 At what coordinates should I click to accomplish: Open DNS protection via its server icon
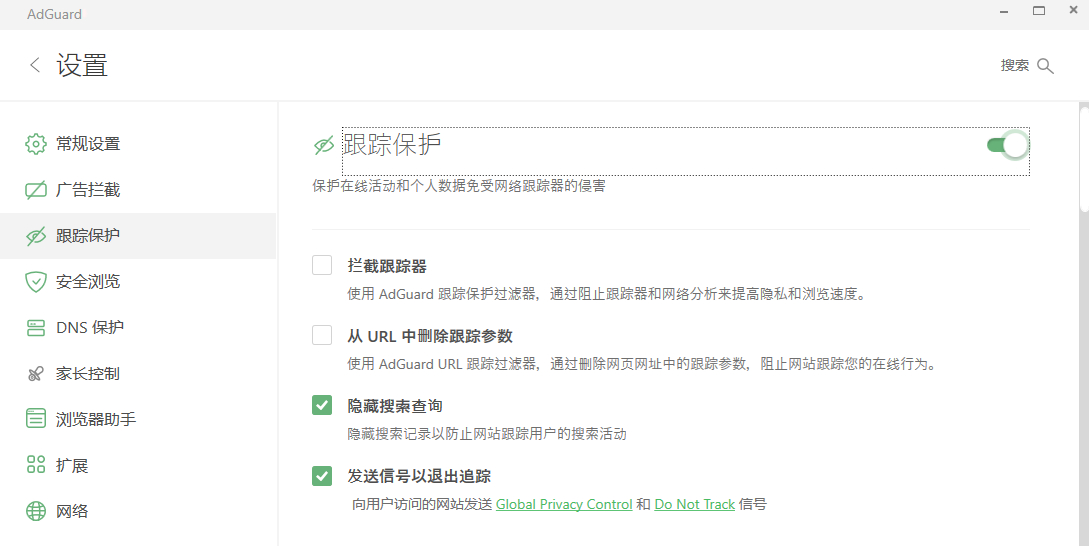point(35,328)
